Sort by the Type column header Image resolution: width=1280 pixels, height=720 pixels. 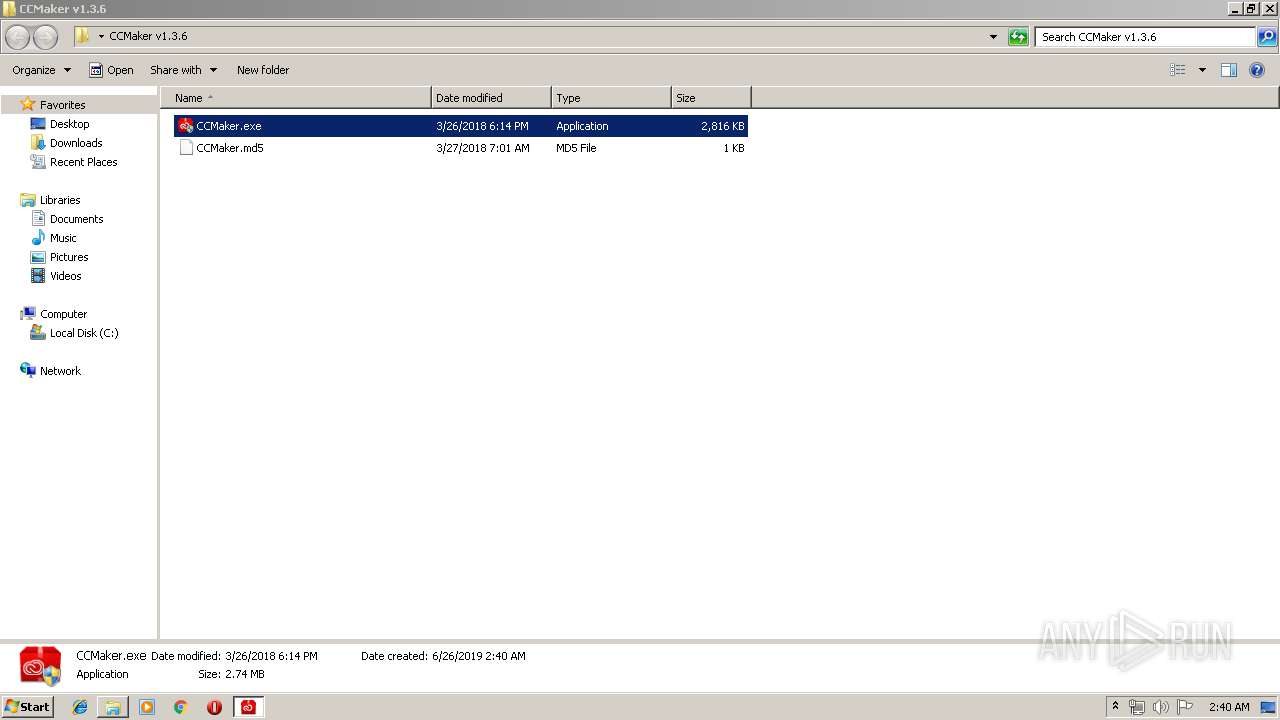(x=611, y=98)
